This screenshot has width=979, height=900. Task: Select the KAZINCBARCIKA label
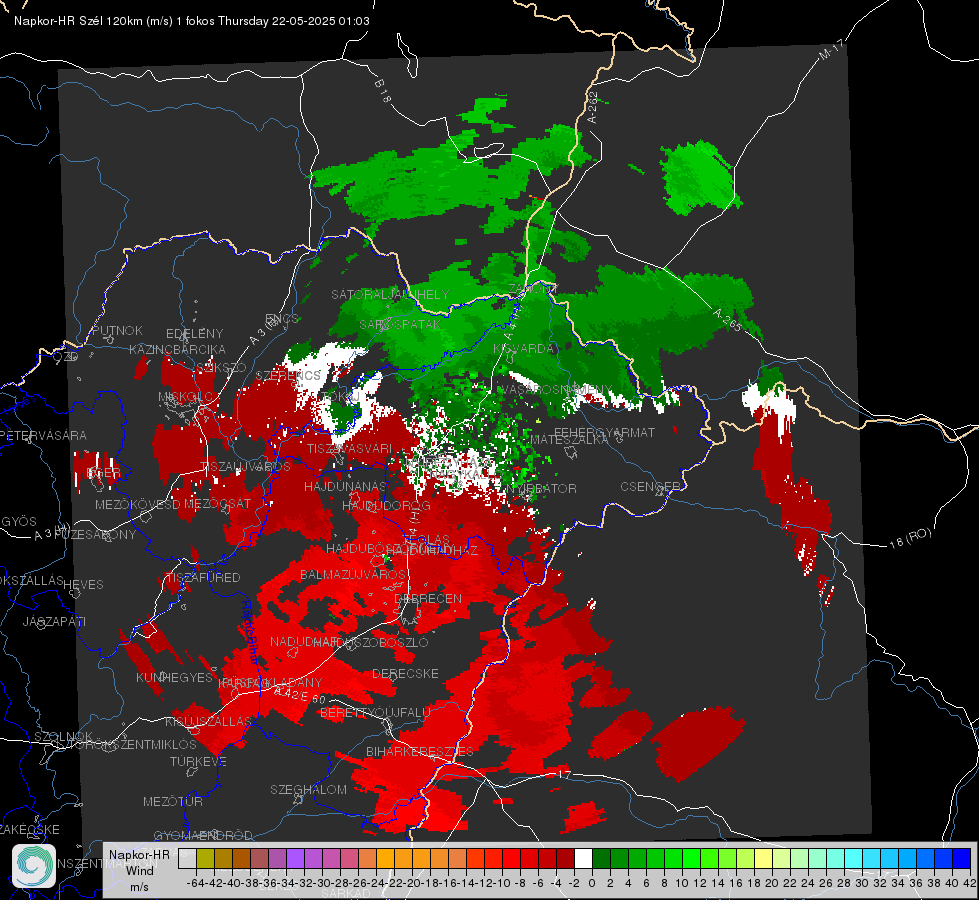click(x=177, y=349)
